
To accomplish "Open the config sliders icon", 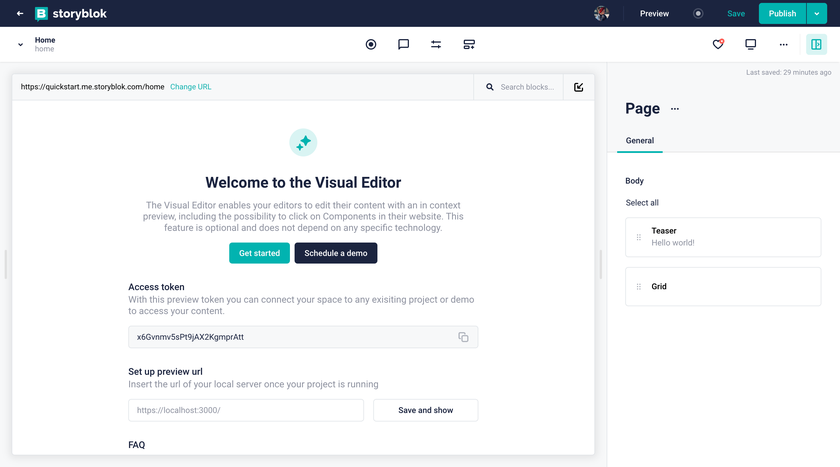I will pos(436,44).
